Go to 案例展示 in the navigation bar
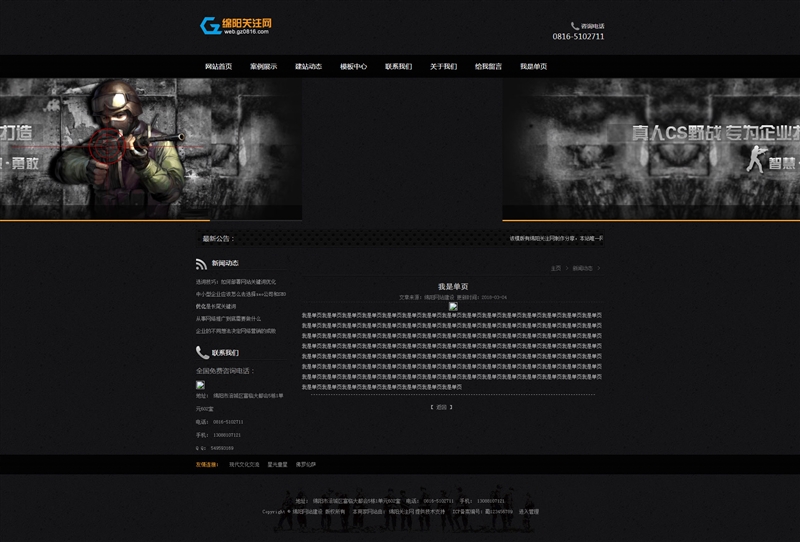Image resolution: width=800 pixels, height=542 pixels. coord(263,67)
